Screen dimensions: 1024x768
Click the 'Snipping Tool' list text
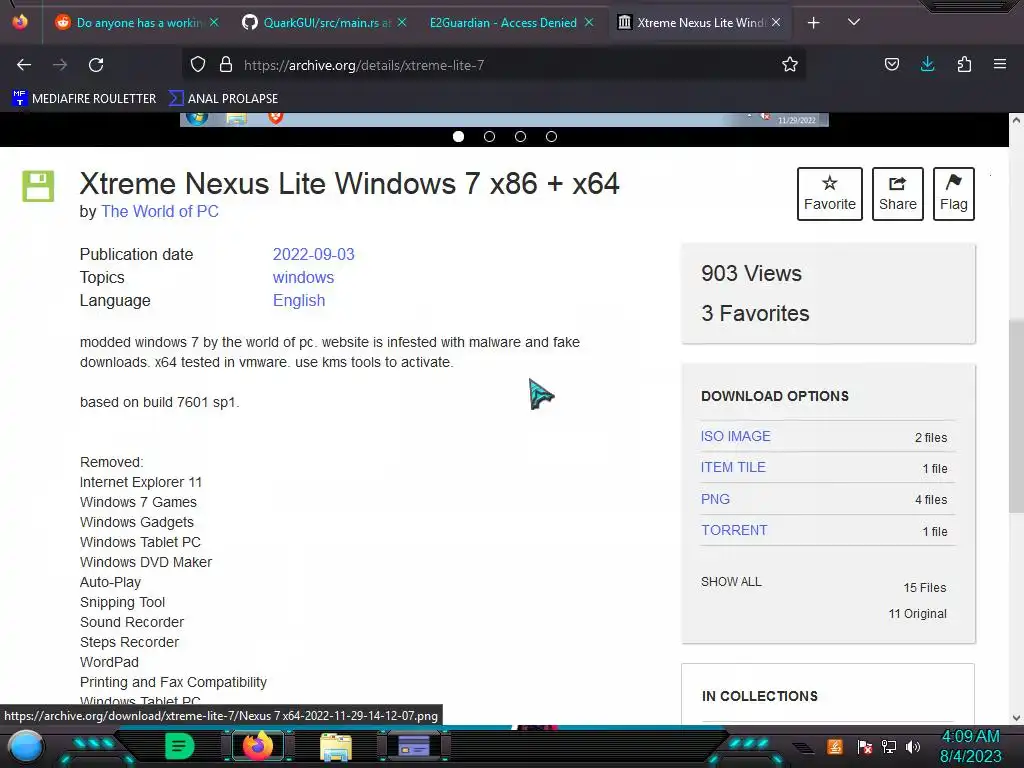point(122,602)
